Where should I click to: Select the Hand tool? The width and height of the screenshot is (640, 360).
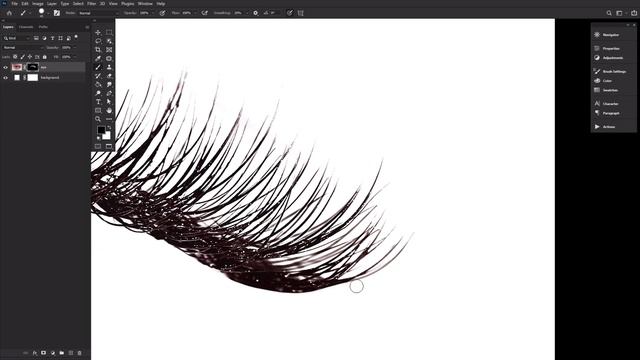[x=109, y=111]
